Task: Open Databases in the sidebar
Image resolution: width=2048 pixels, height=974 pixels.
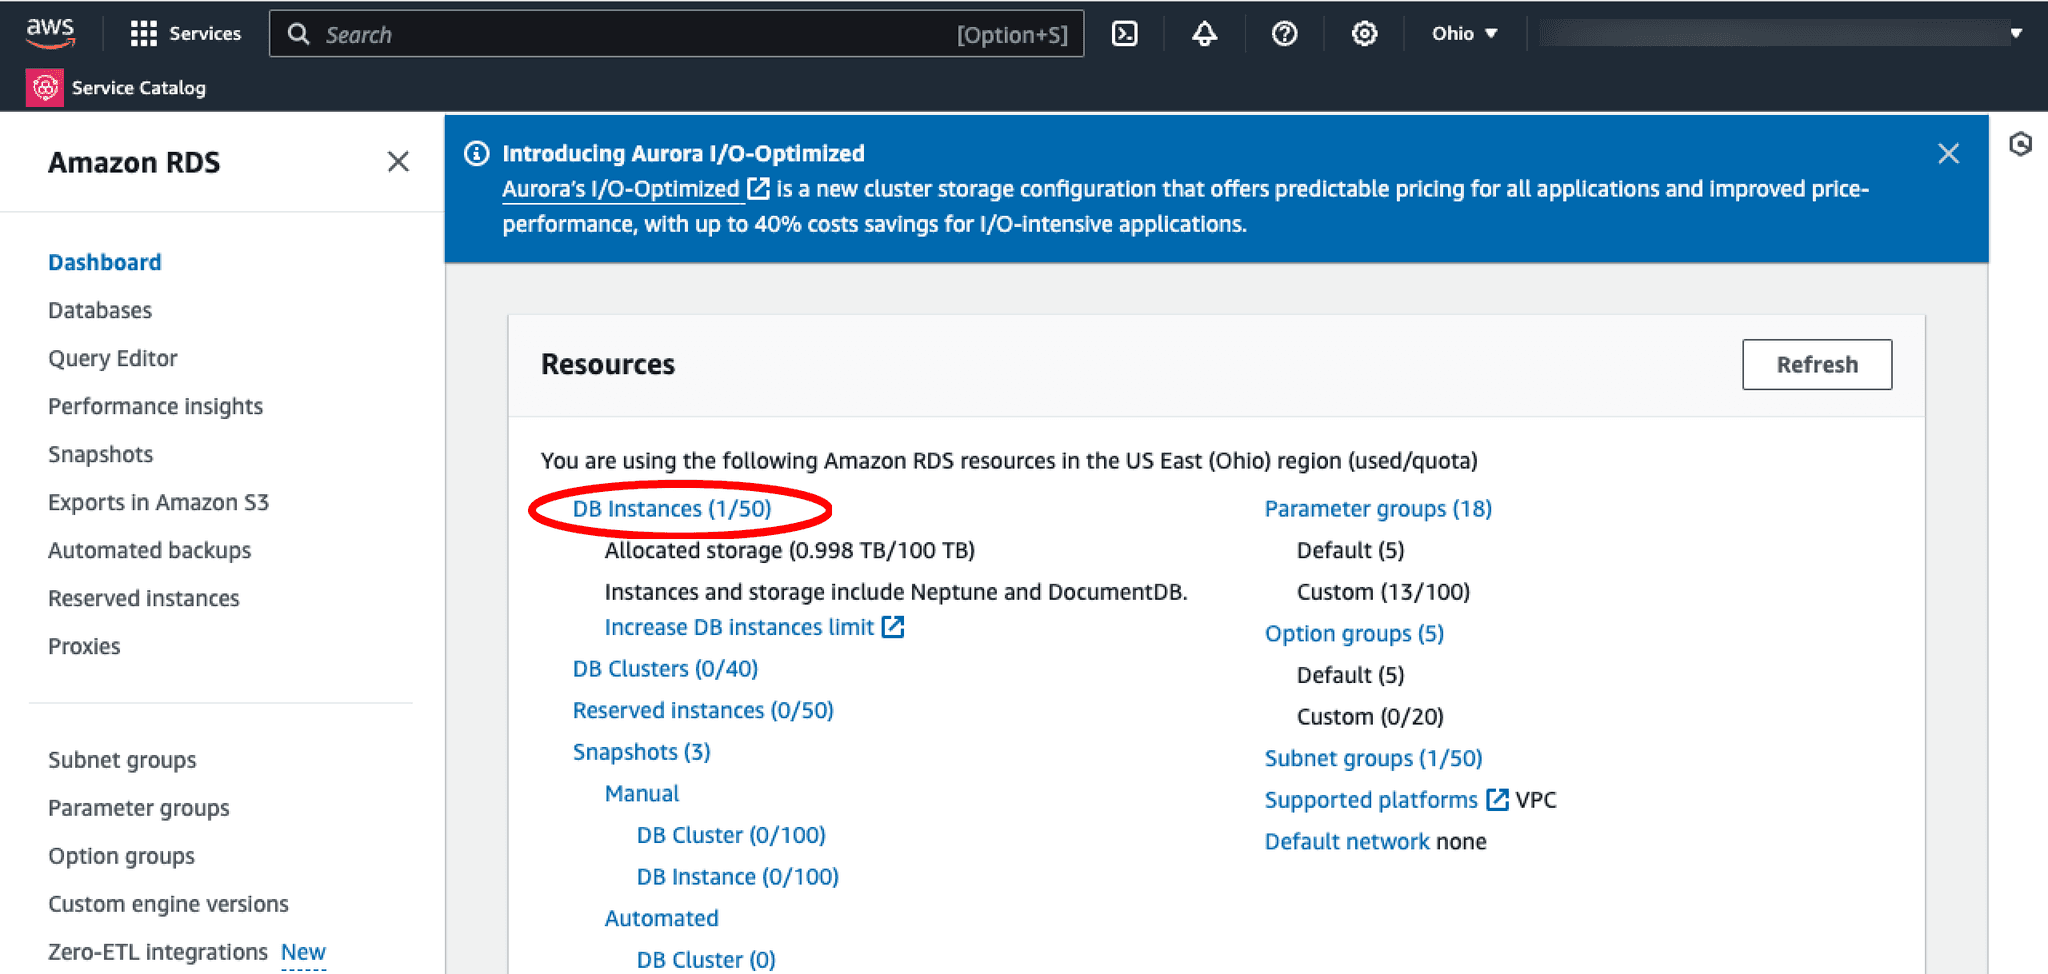Action: pyautogui.click(x=100, y=310)
